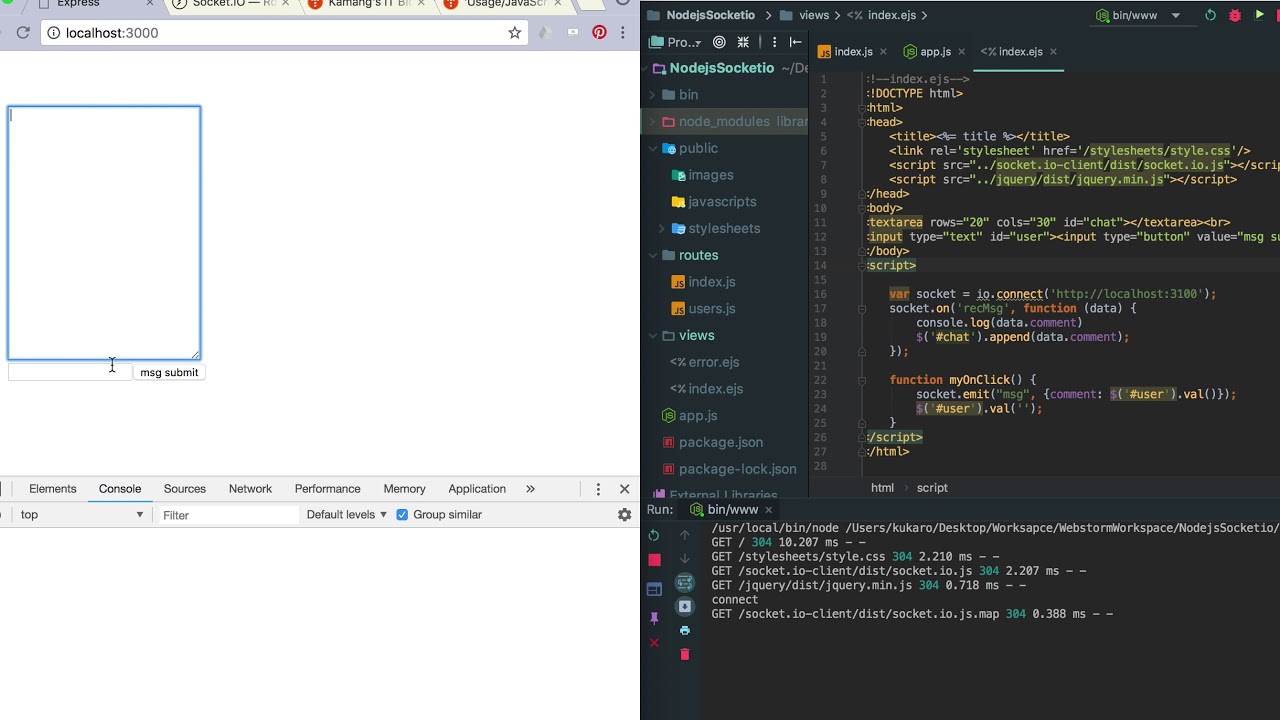Open the Default levels dropdown

point(346,515)
